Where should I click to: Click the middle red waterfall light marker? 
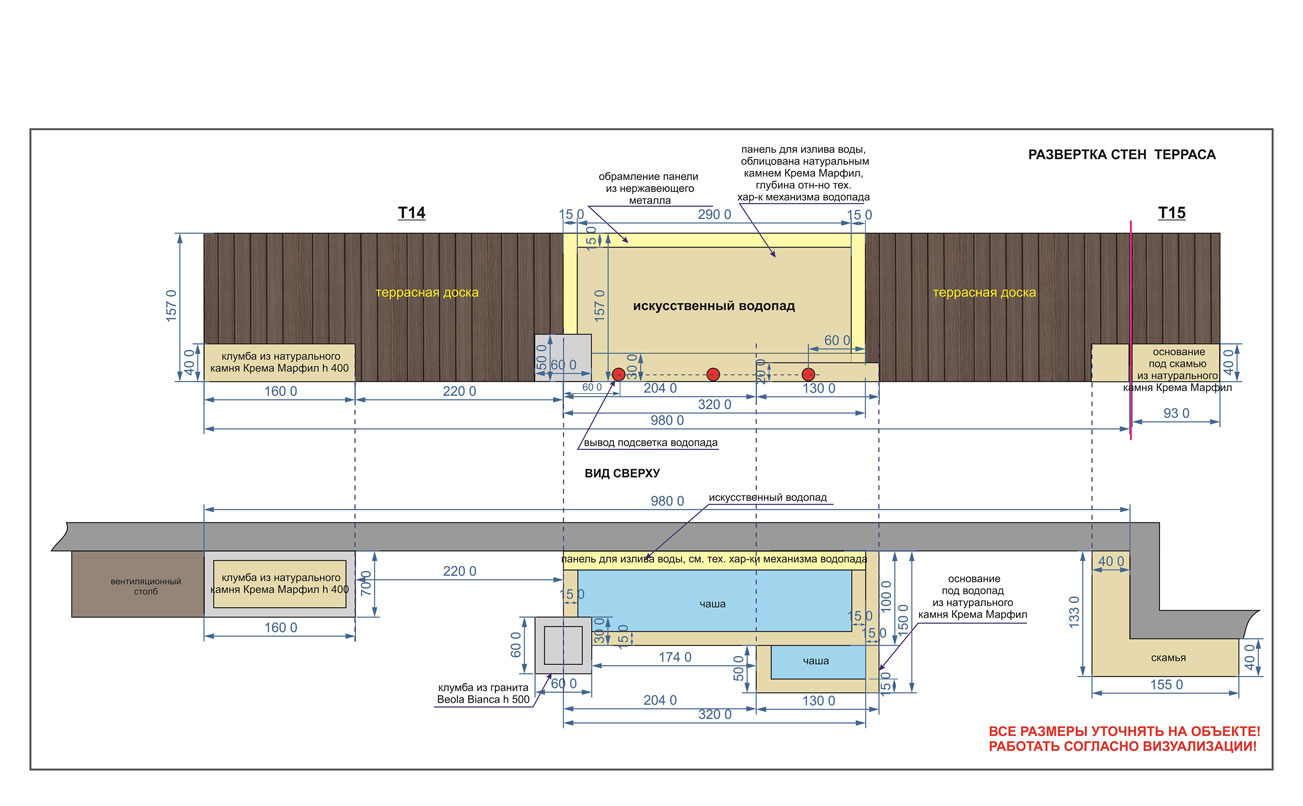(x=713, y=374)
